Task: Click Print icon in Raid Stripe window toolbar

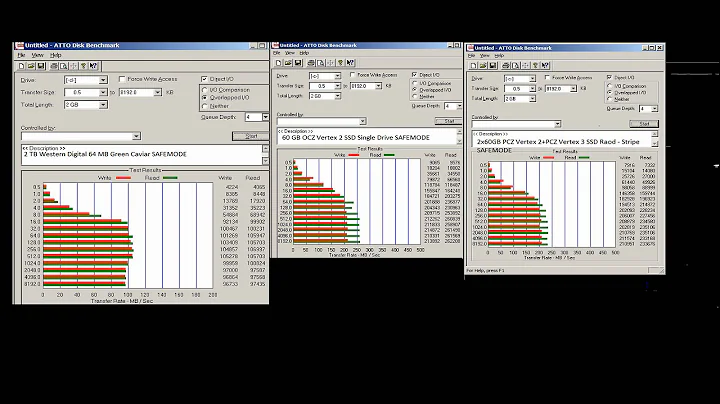Action: 506,66
